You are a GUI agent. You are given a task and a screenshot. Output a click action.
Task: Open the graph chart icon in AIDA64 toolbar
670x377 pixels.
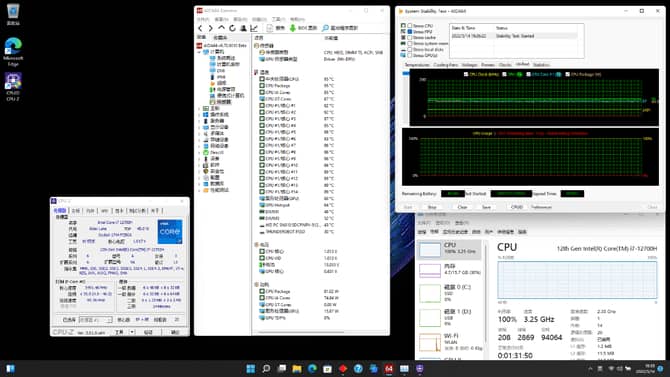pyautogui.click(x=254, y=28)
